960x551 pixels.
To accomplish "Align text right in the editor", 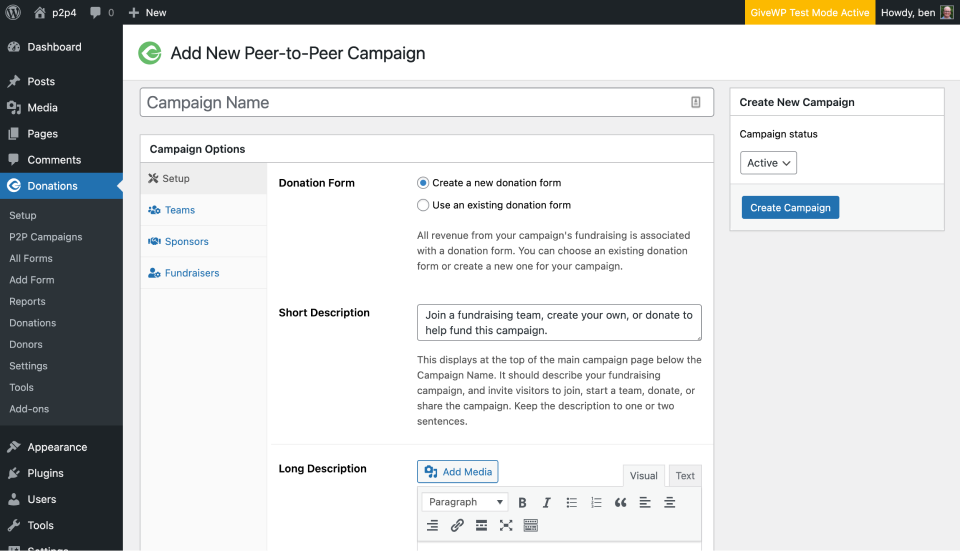I will point(432,525).
